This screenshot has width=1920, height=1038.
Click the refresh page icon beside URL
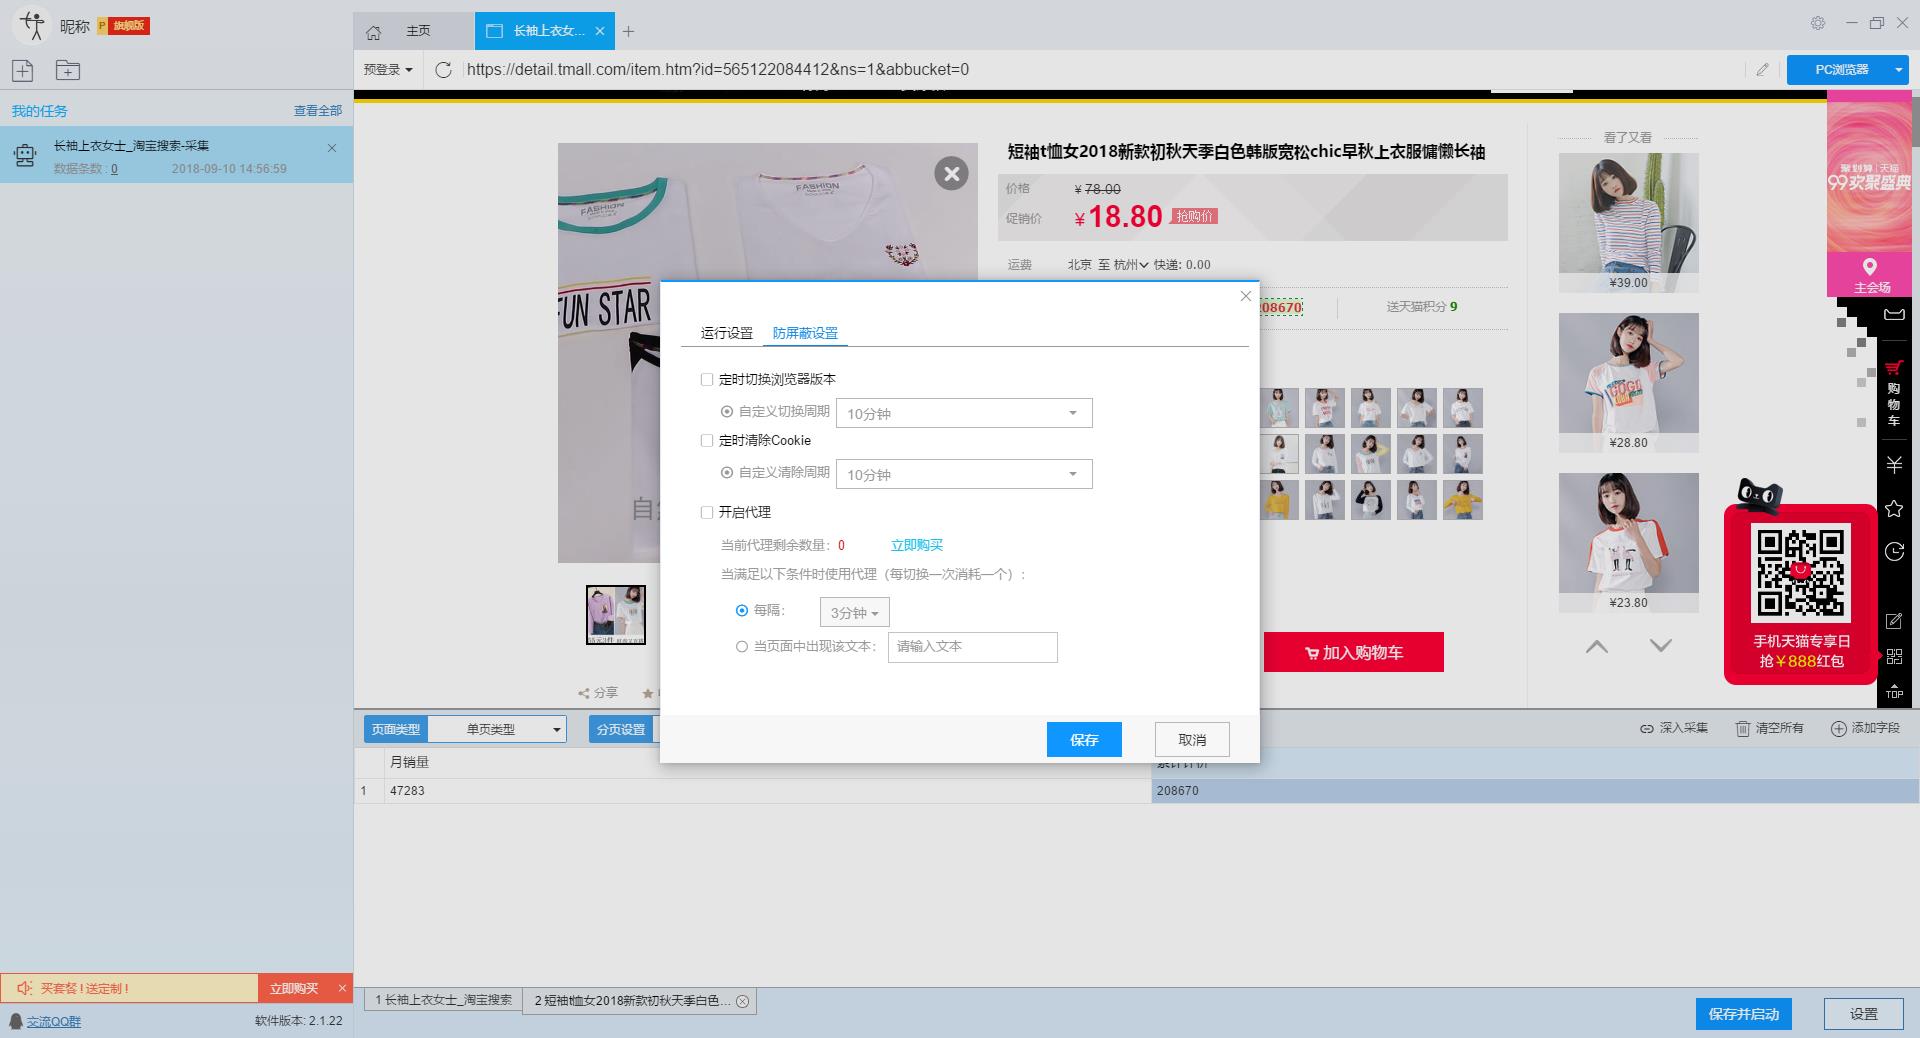click(444, 70)
